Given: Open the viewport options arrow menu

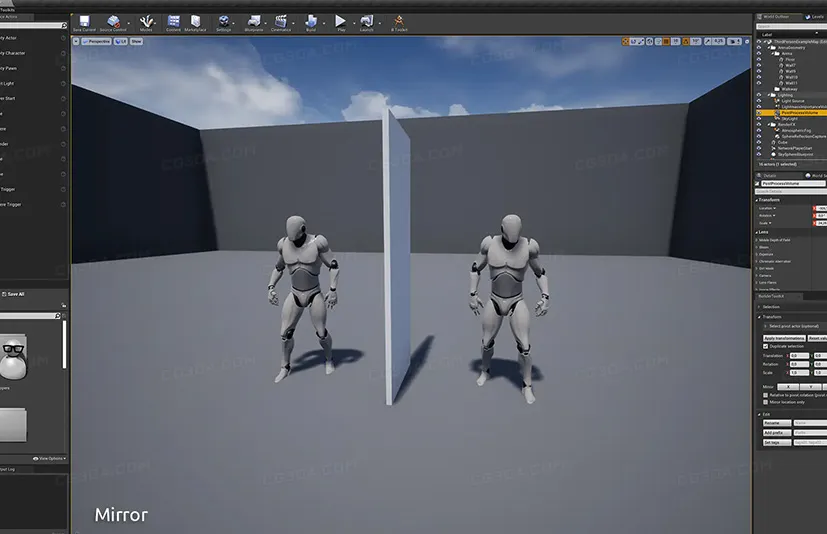Looking at the screenshot, I should tap(76, 41).
